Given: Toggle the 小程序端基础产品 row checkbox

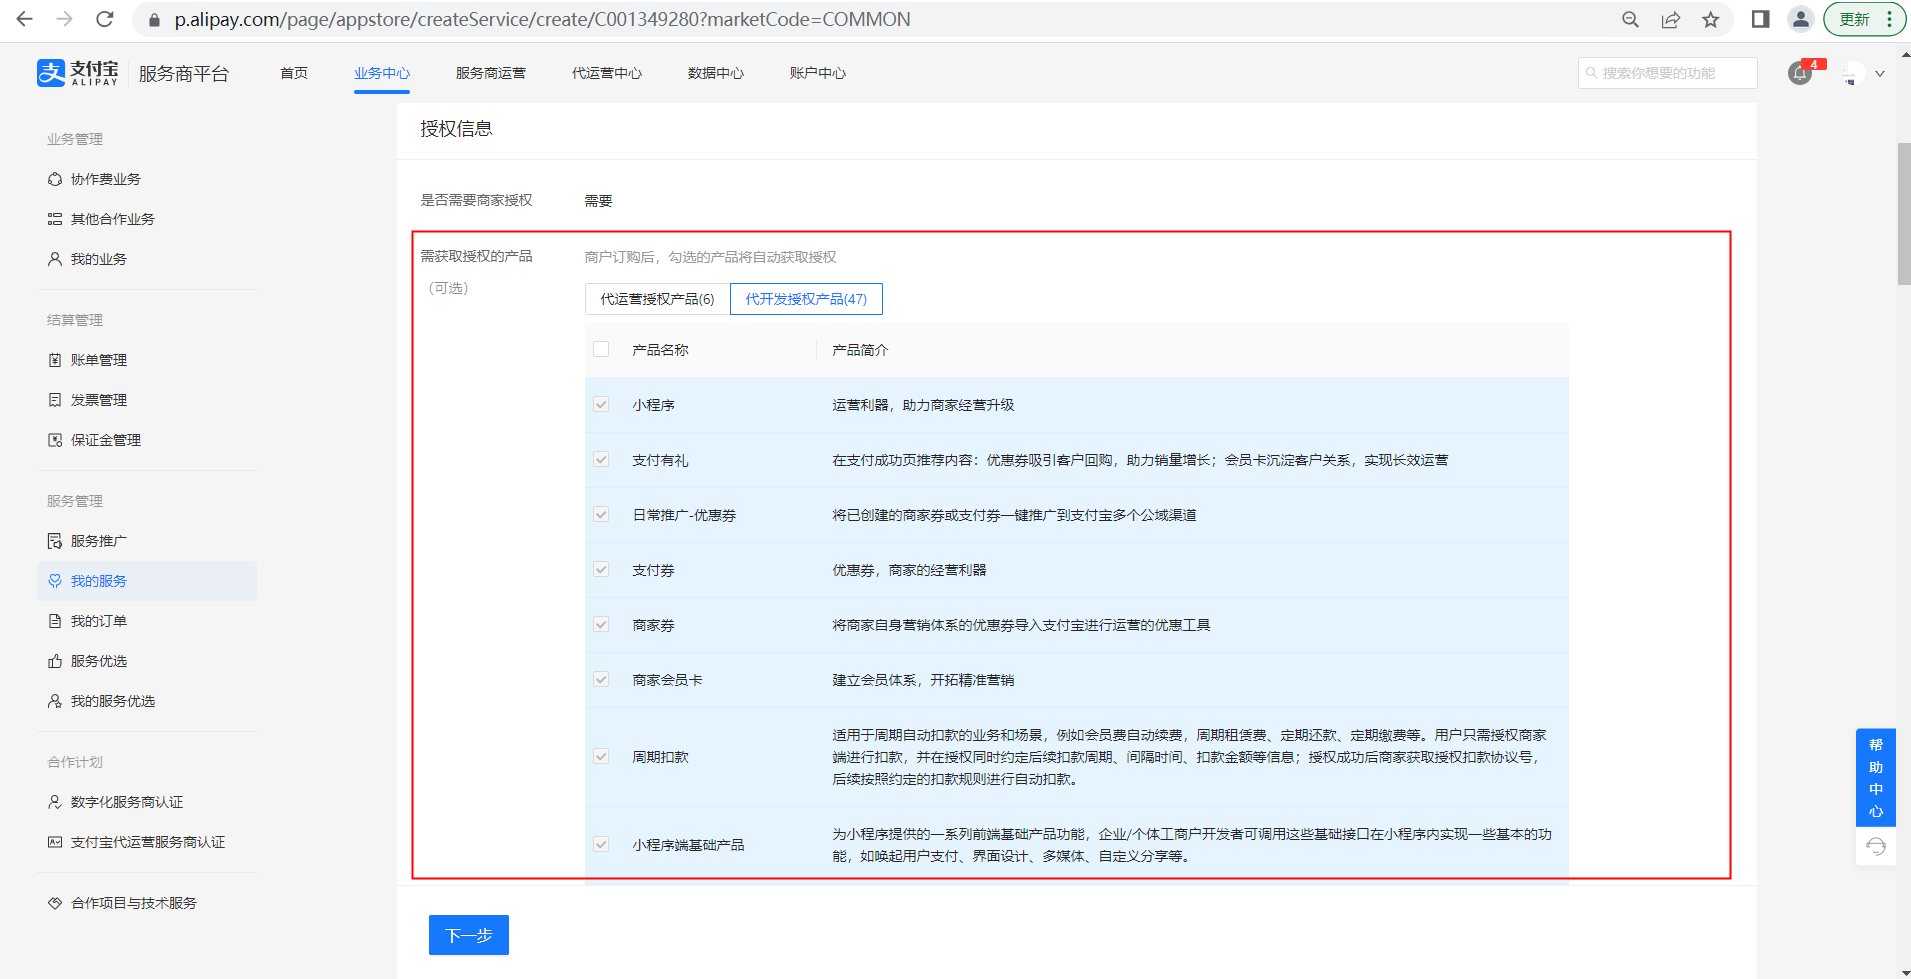Looking at the screenshot, I should [x=601, y=845].
